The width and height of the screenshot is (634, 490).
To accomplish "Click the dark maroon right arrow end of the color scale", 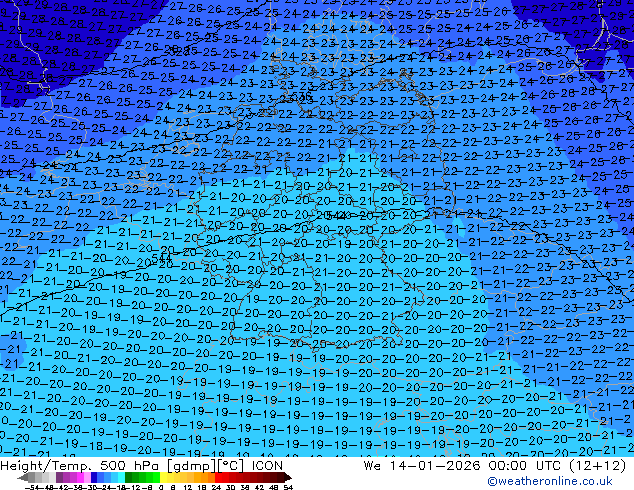I will [x=288, y=477].
